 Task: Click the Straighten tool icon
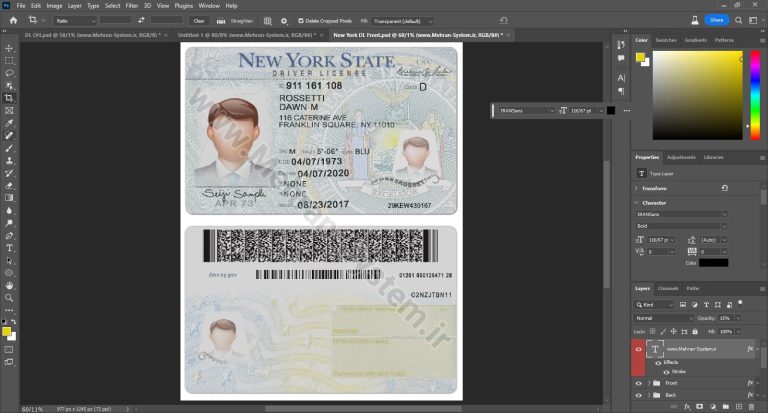[x=221, y=21]
